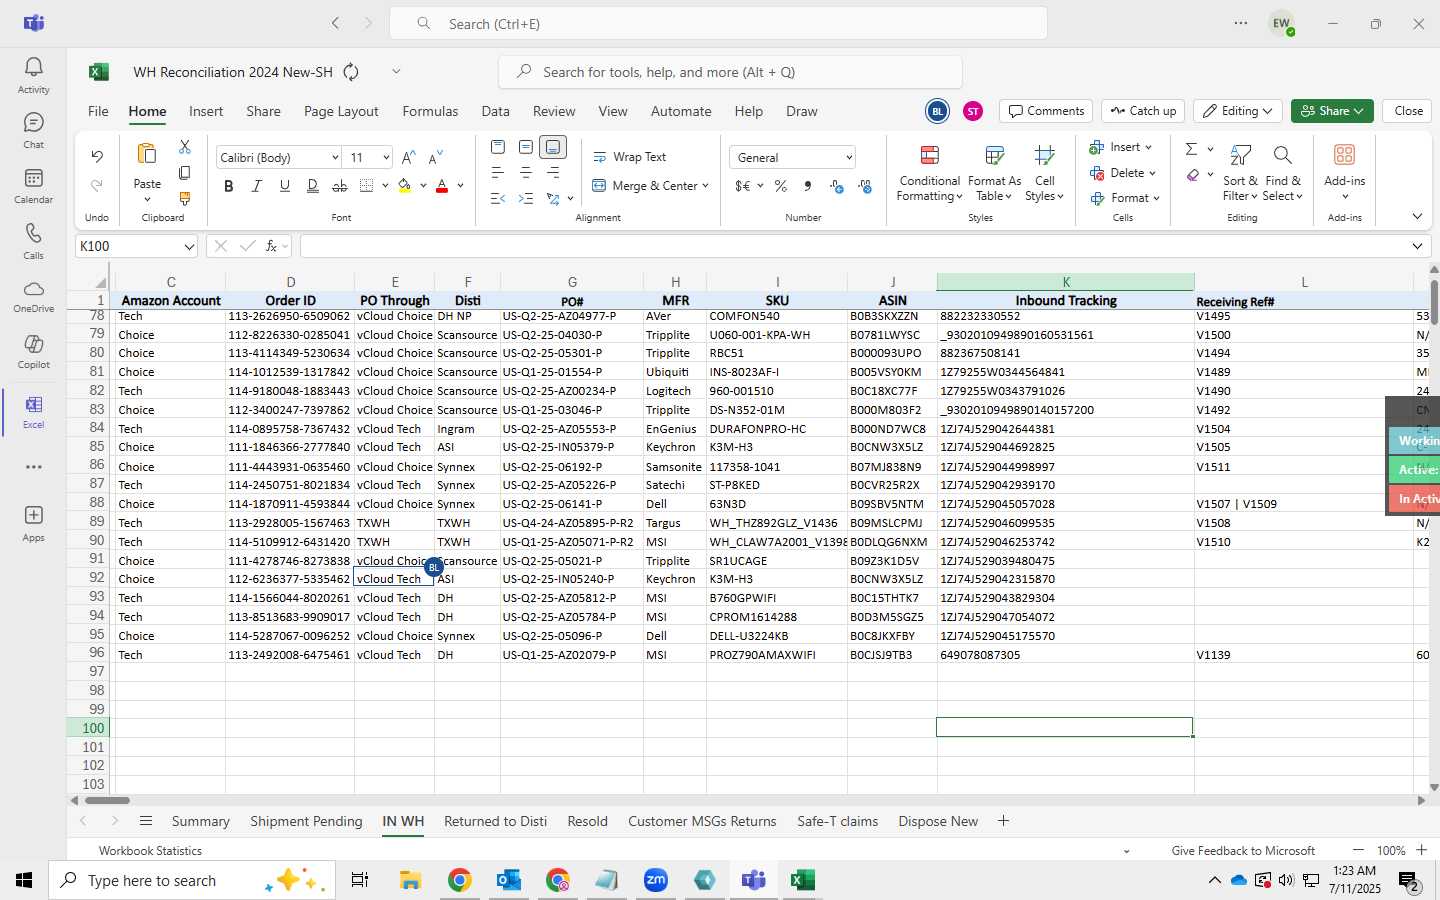Open the font color red A swatch
This screenshot has width=1440, height=900.
[442, 186]
